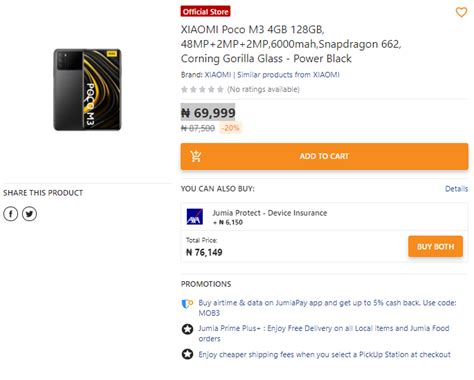Open PickUp Station cheaper shipping promotion
The width and height of the screenshot is (474, 380).
click(x=324, y=354)
